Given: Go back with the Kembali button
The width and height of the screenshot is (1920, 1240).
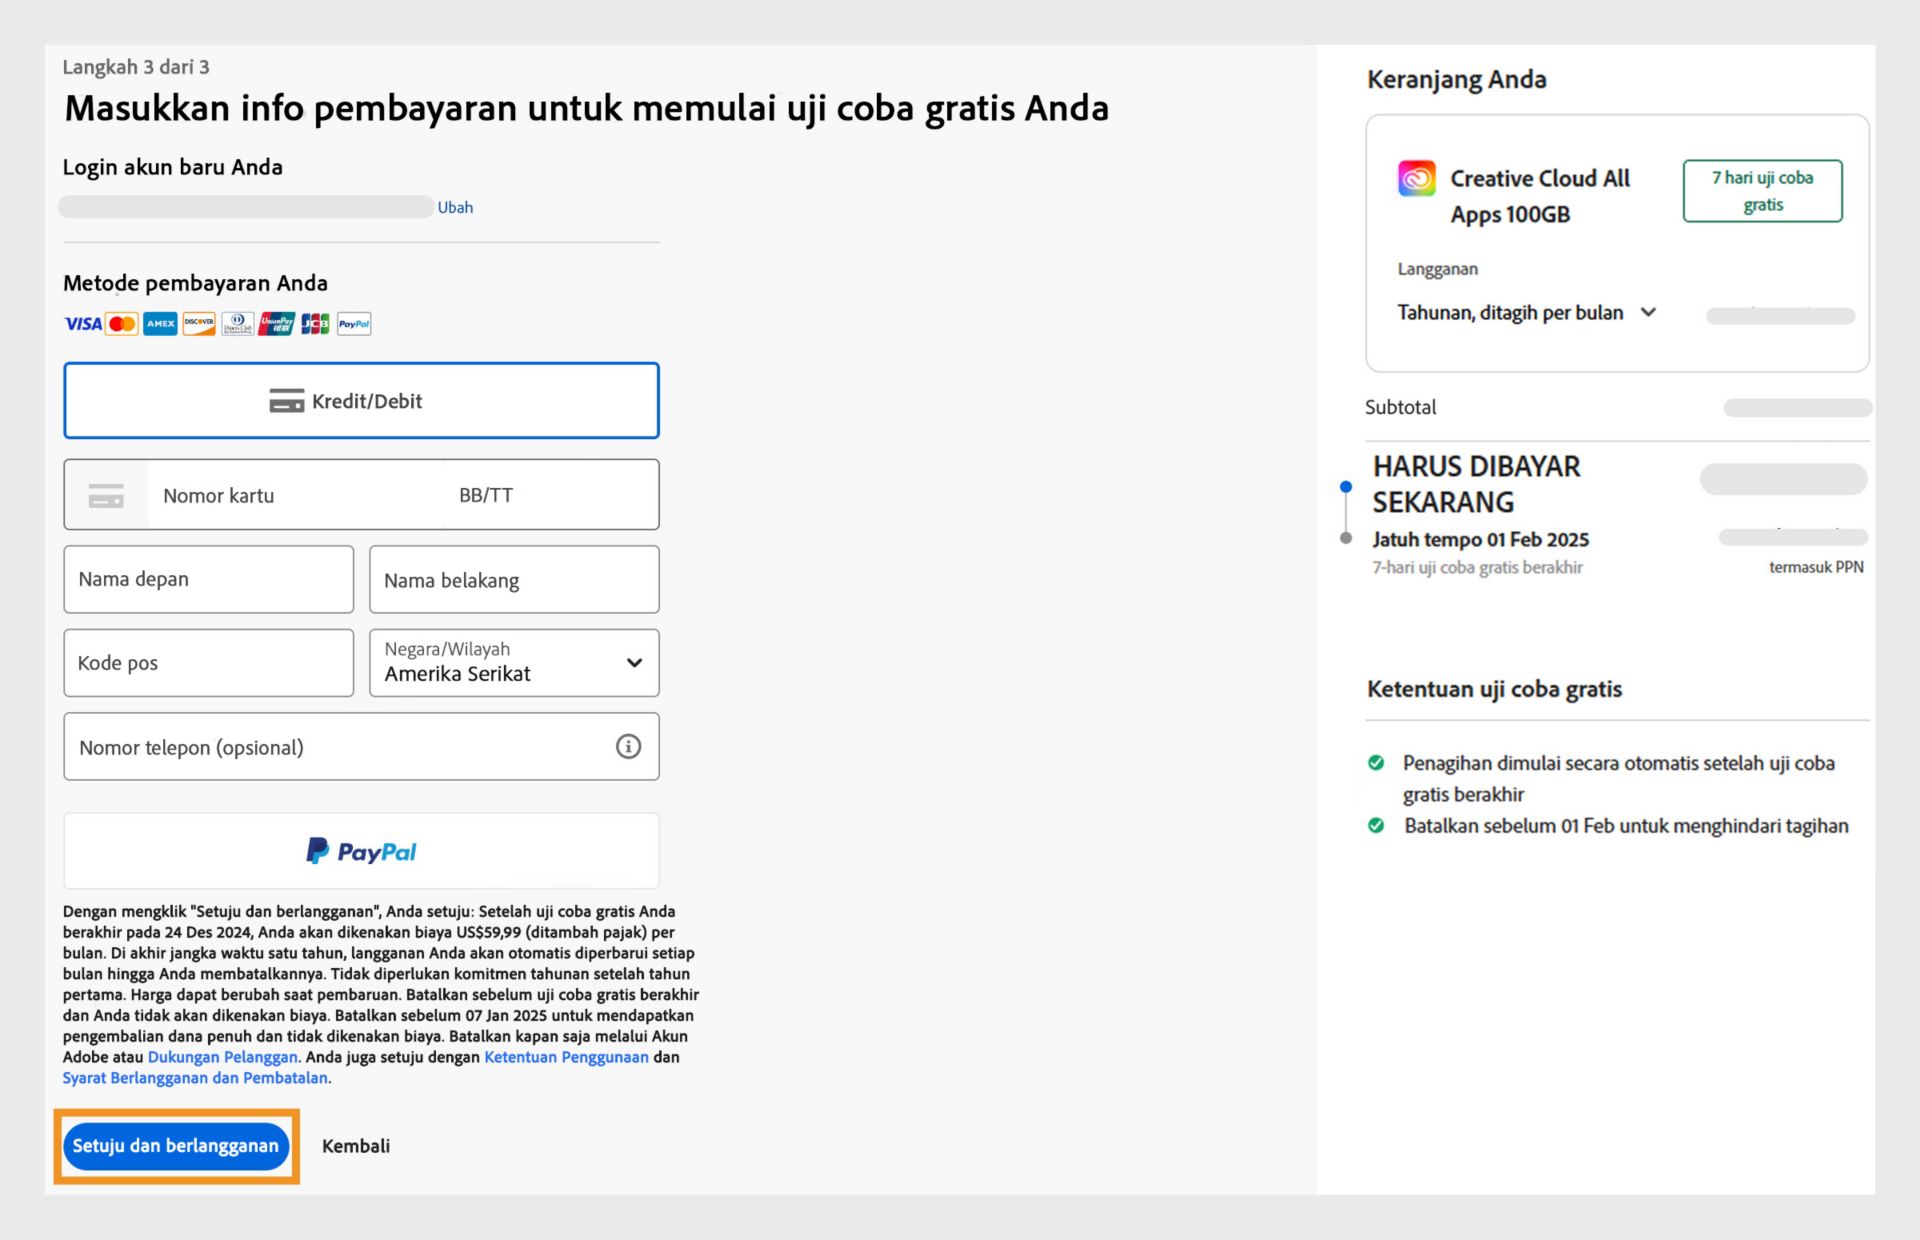Looking at the screenshot, I should [x=356, y=1146].
